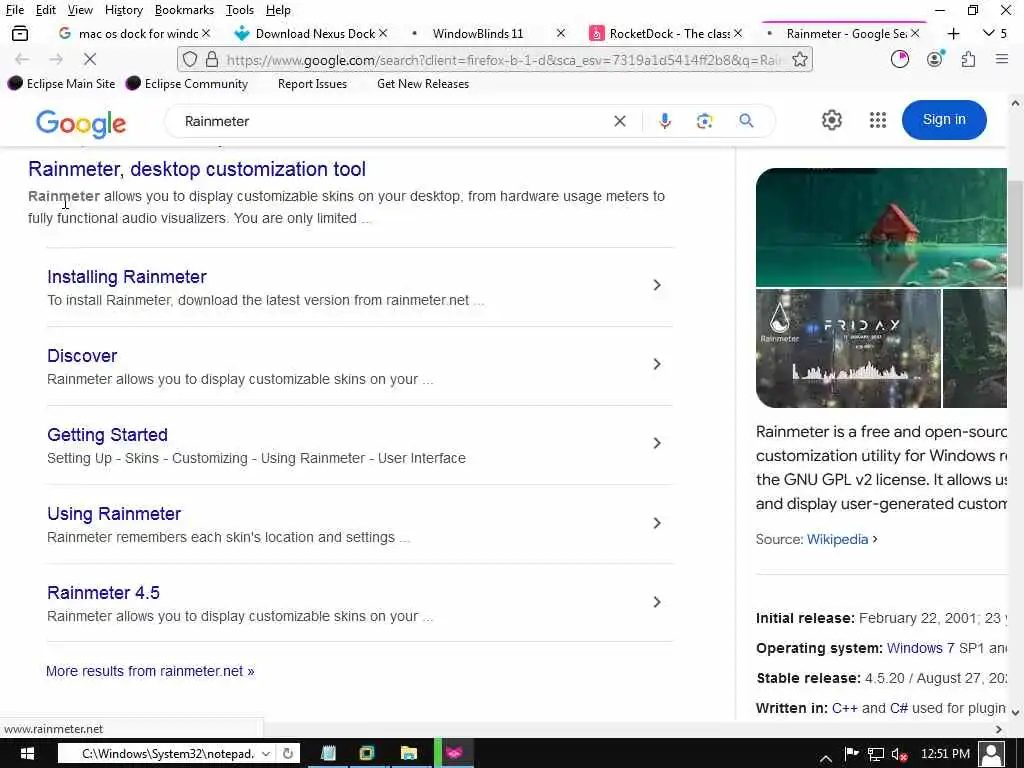
Task: Show hidden tray icons chevron
Action: point(825,758)
